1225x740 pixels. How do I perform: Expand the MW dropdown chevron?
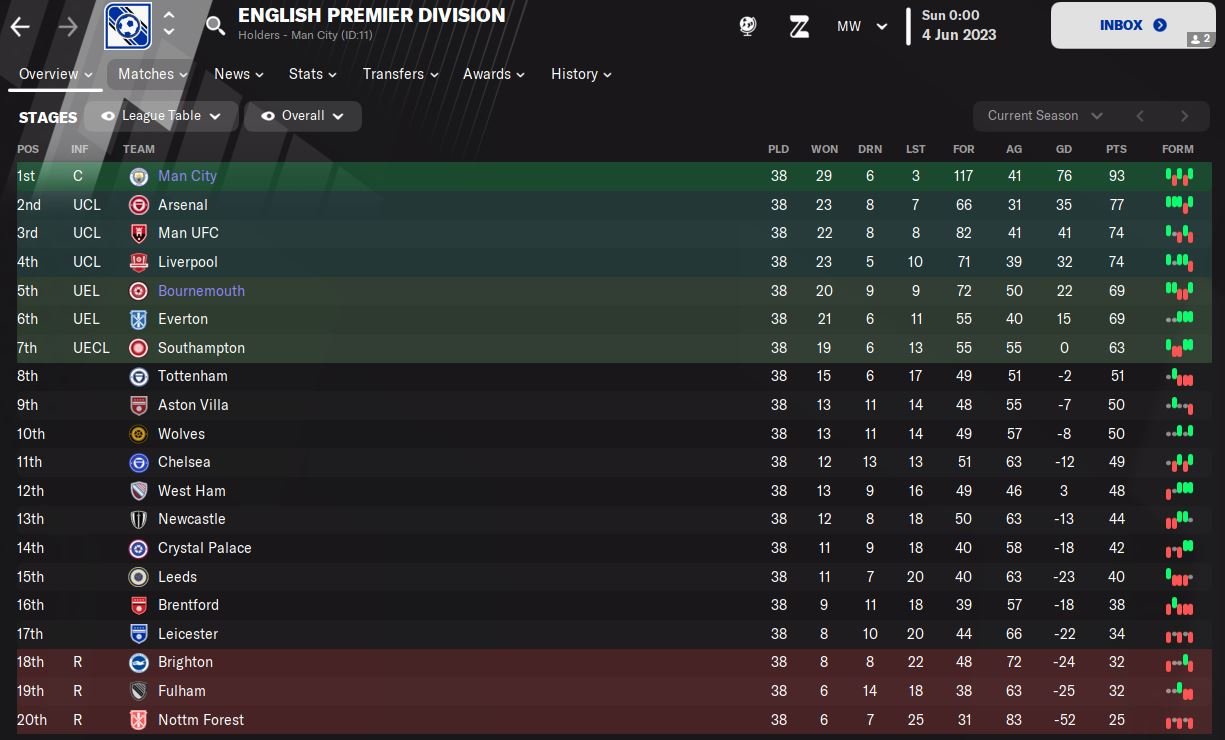point(881,27)
